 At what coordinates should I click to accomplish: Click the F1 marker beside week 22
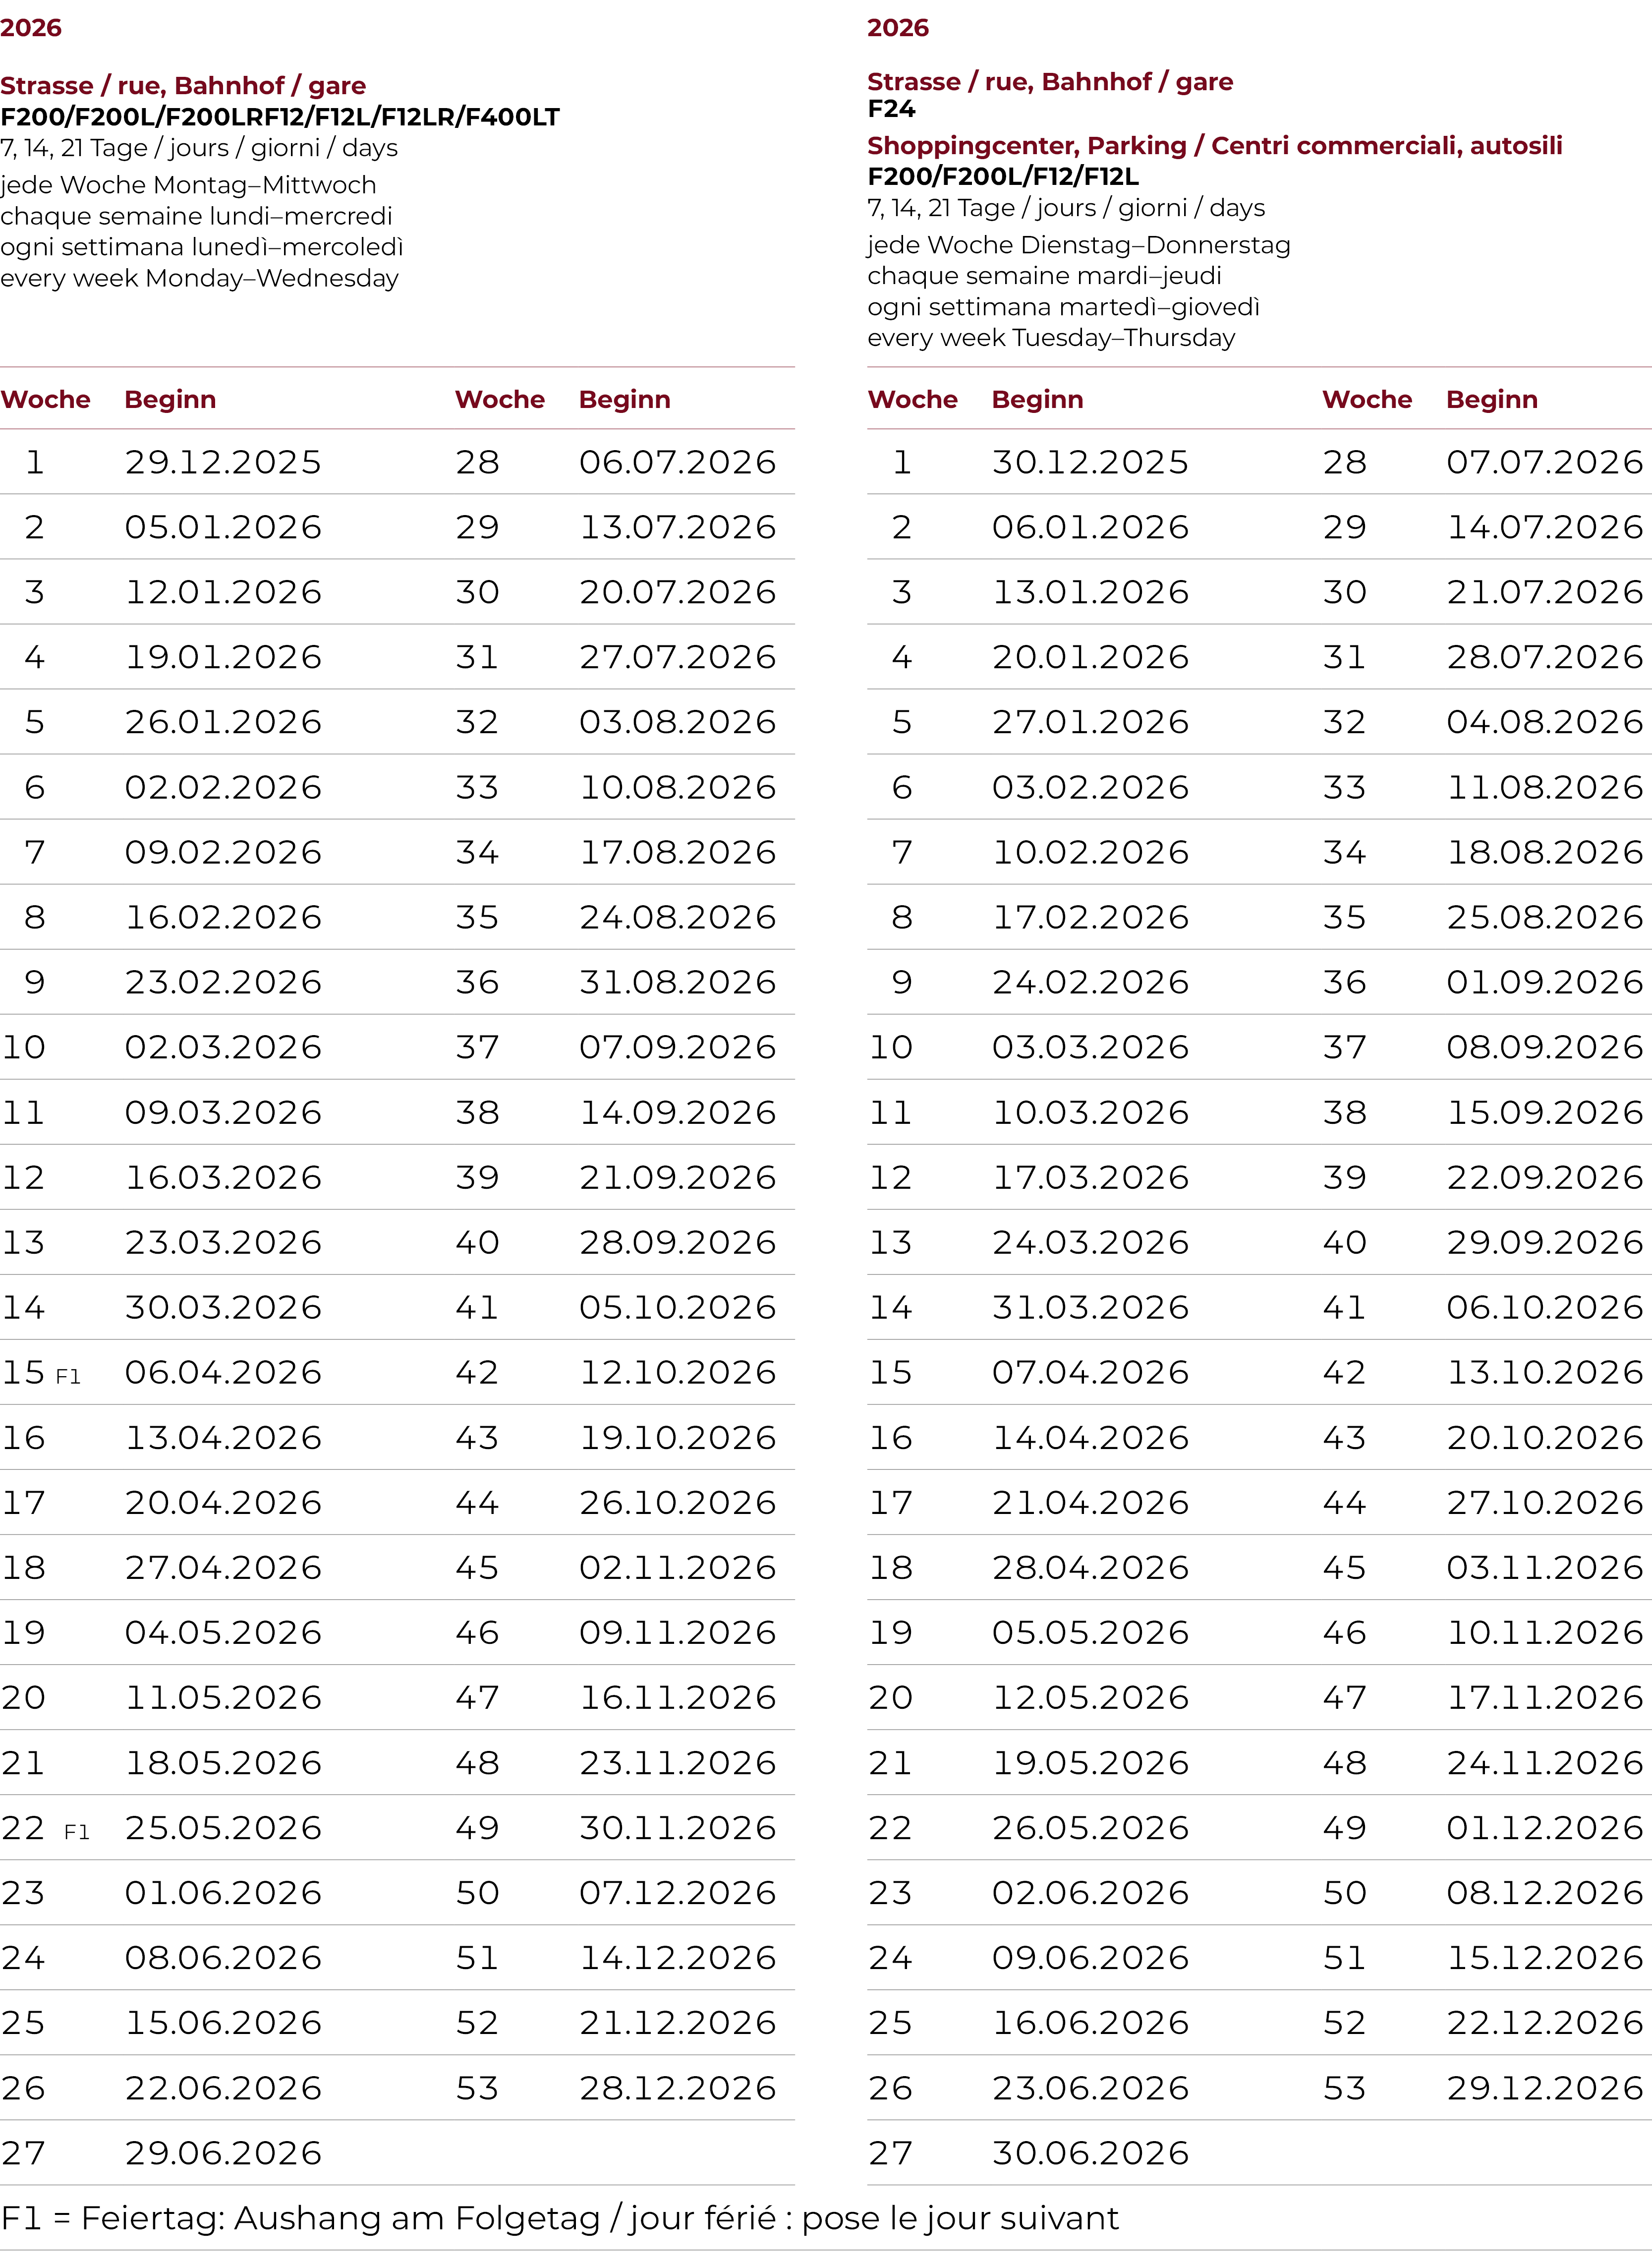pyautogui.click(x=77, y=1832)
